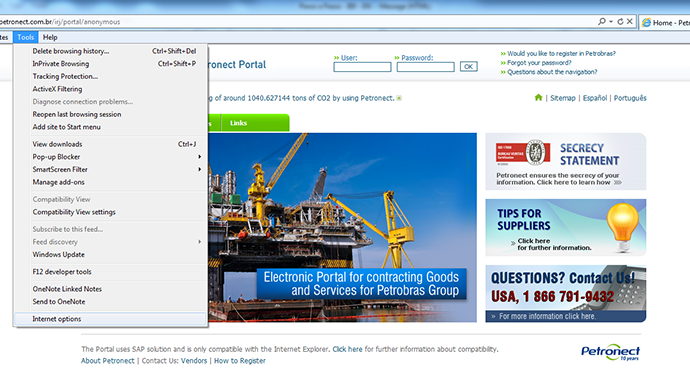Switch language to Português
690x373 pixels.
(630, 98)
